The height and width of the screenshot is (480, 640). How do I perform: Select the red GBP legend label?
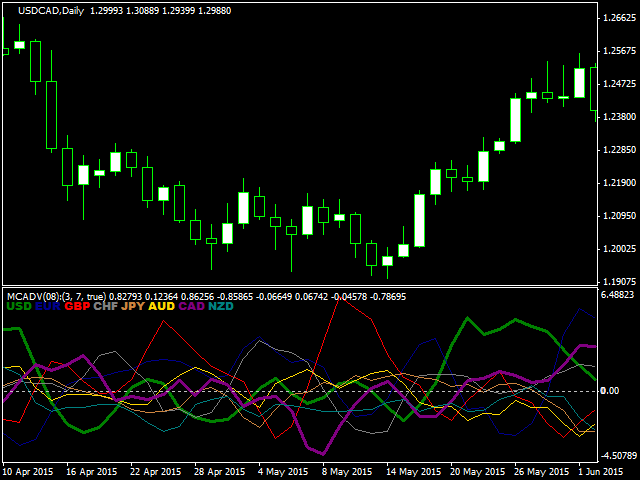77,306
